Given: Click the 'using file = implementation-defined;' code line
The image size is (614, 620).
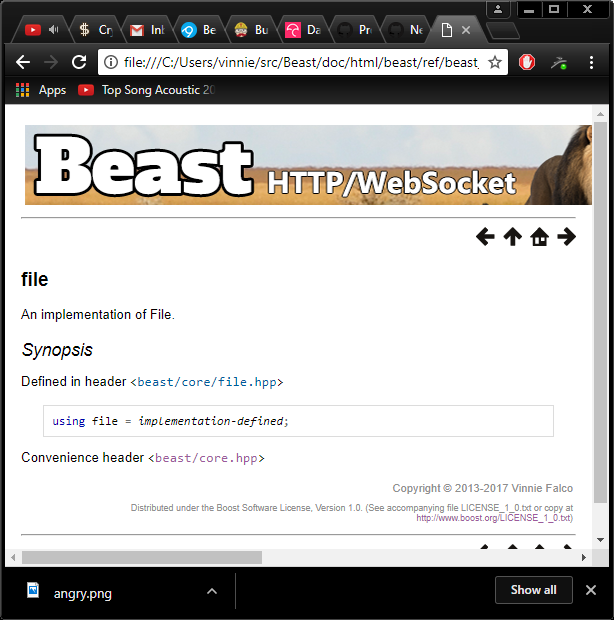Looking at the screenshot, I should 170,421.
